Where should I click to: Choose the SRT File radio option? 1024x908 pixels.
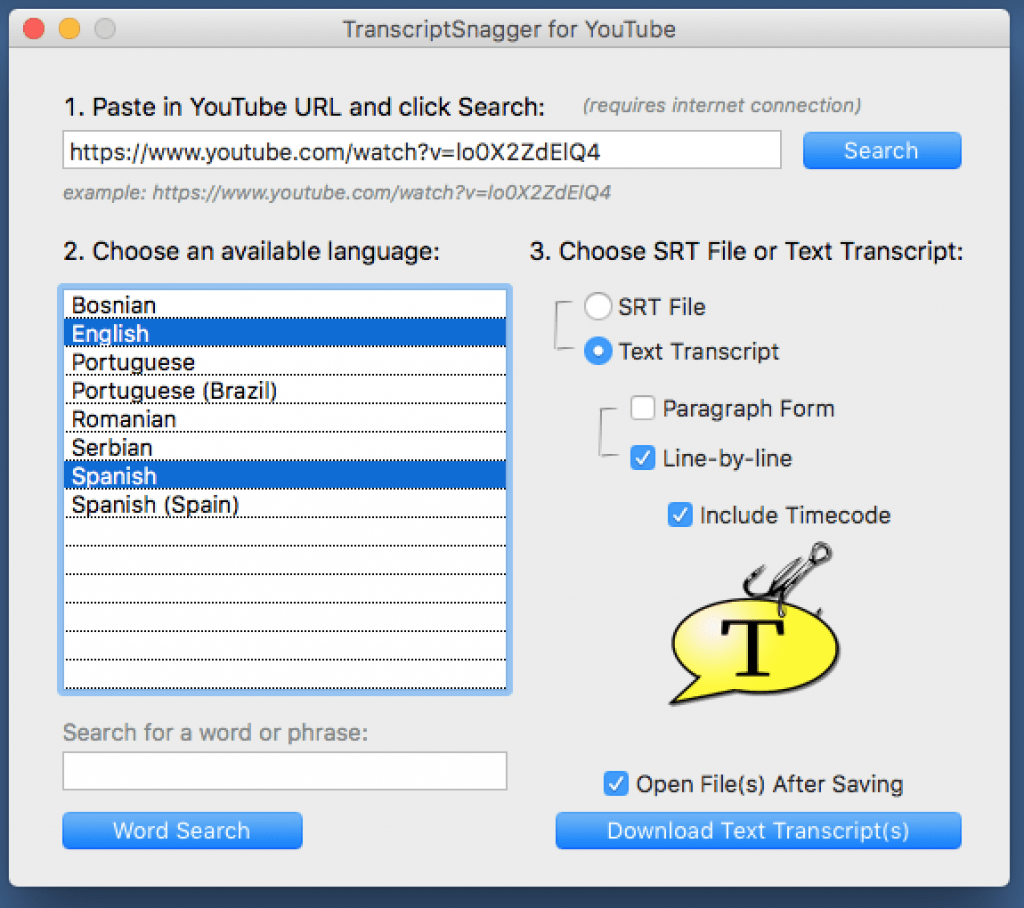598,306
